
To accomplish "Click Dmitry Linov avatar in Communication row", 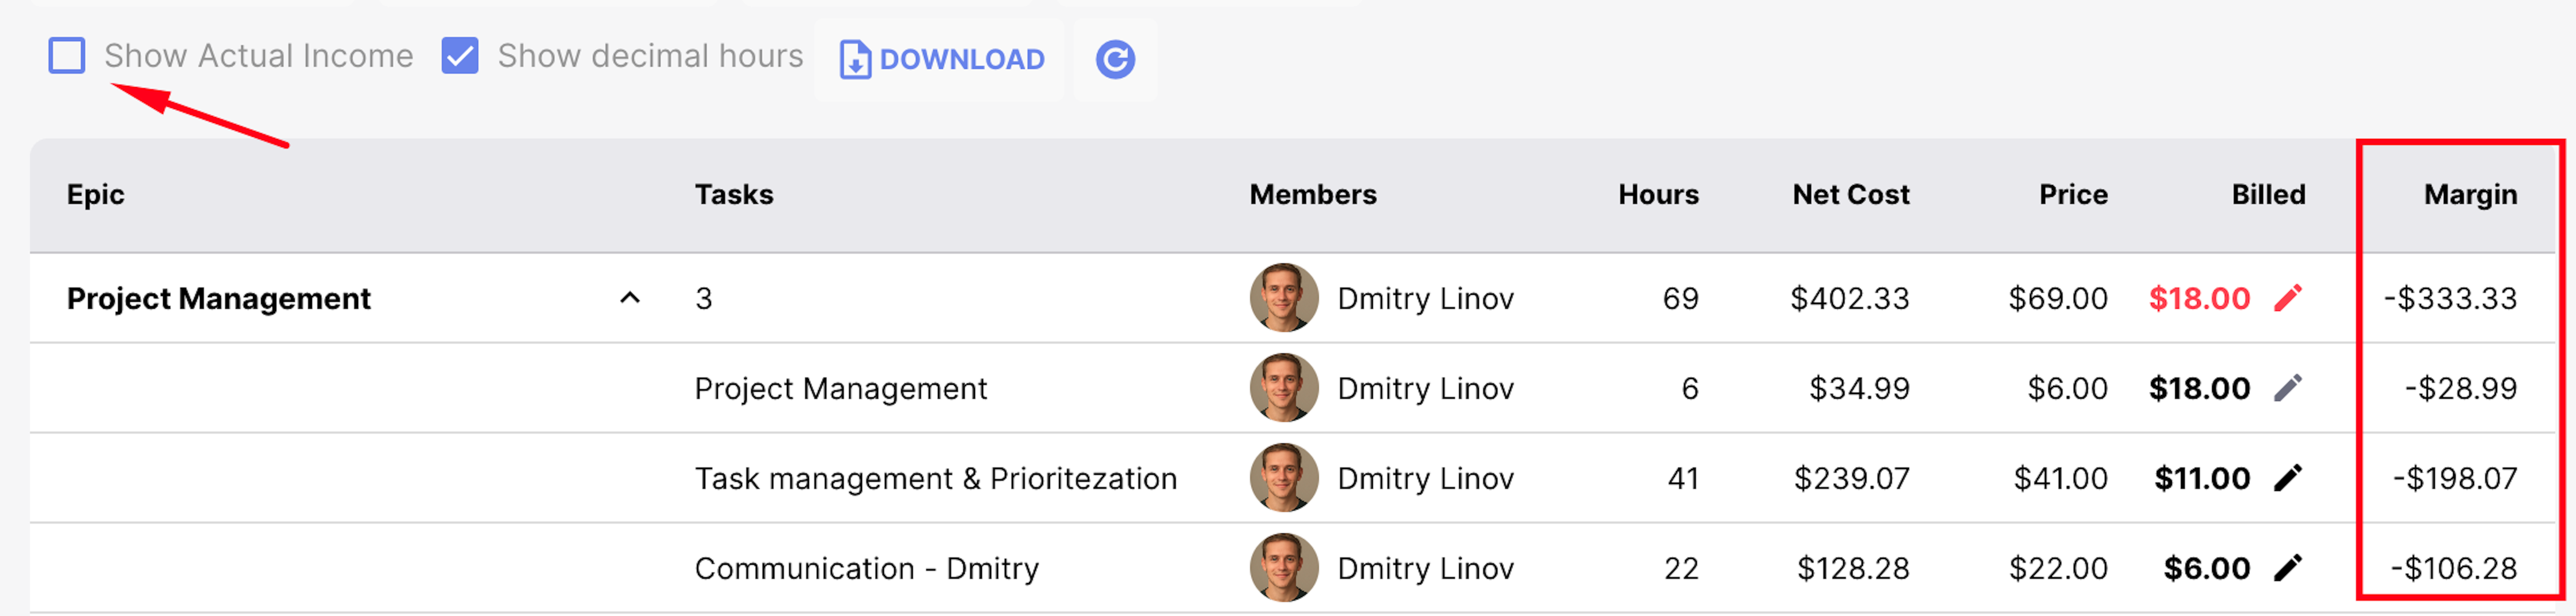I will [x=1284, y=568].
